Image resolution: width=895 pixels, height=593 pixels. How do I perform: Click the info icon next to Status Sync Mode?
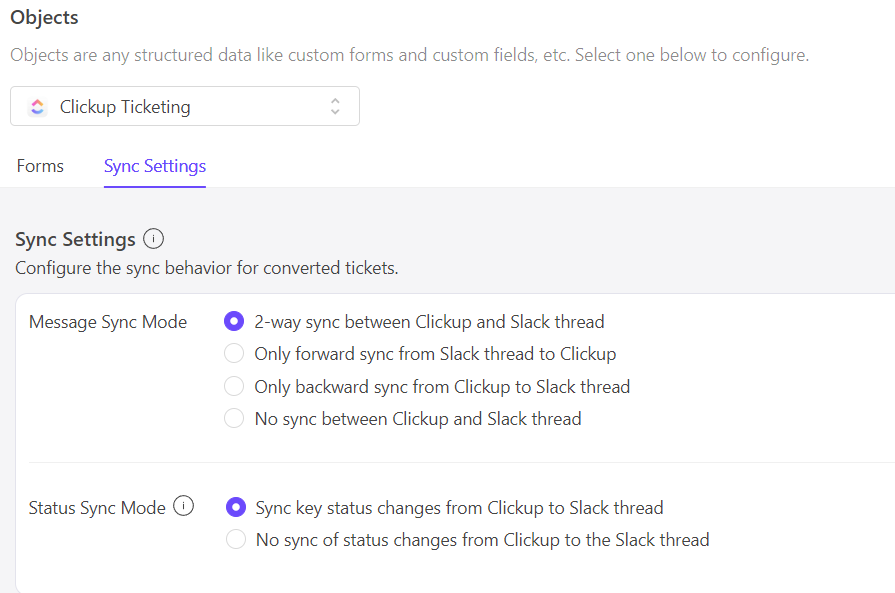(183, 507)
